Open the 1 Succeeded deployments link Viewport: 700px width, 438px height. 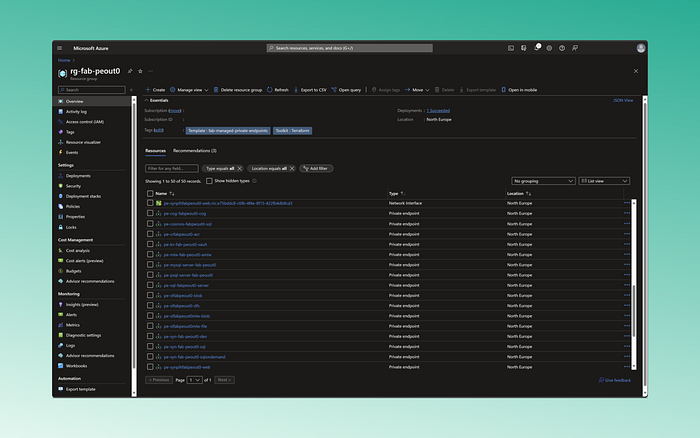[438, 111]
